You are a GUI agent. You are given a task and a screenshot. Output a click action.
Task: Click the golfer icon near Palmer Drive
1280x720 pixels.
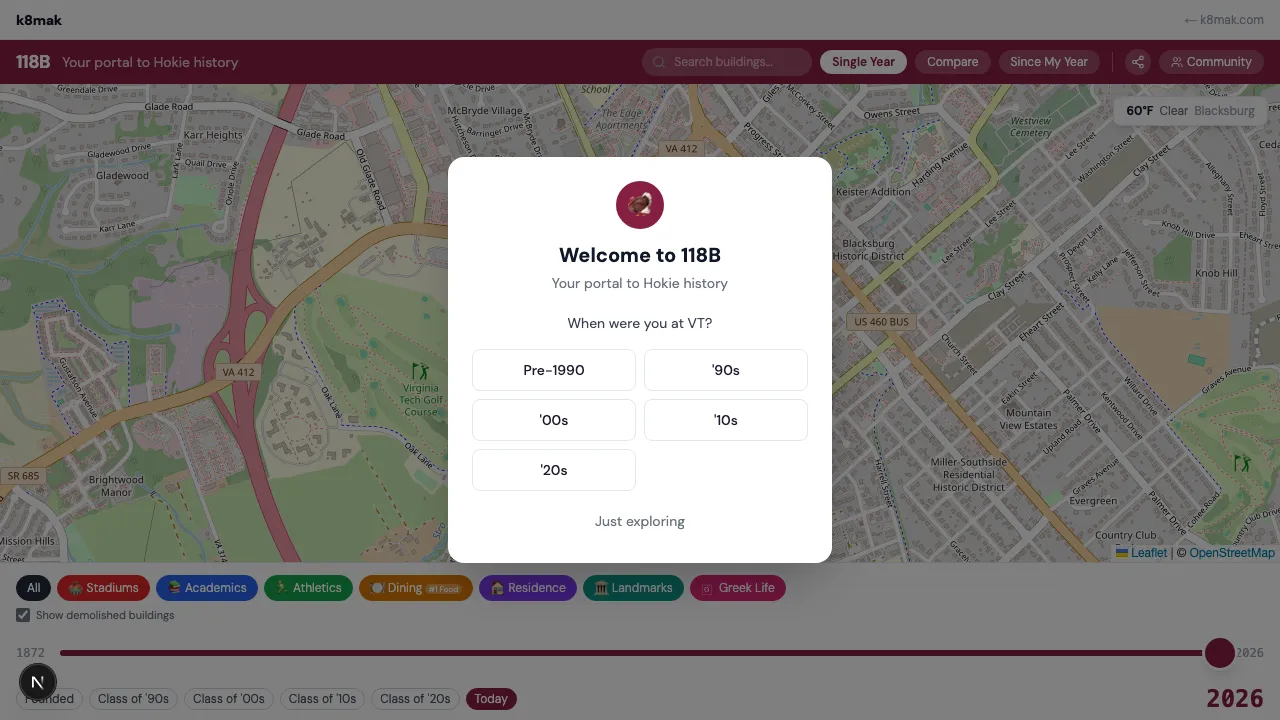click(x=1242, y=463)
